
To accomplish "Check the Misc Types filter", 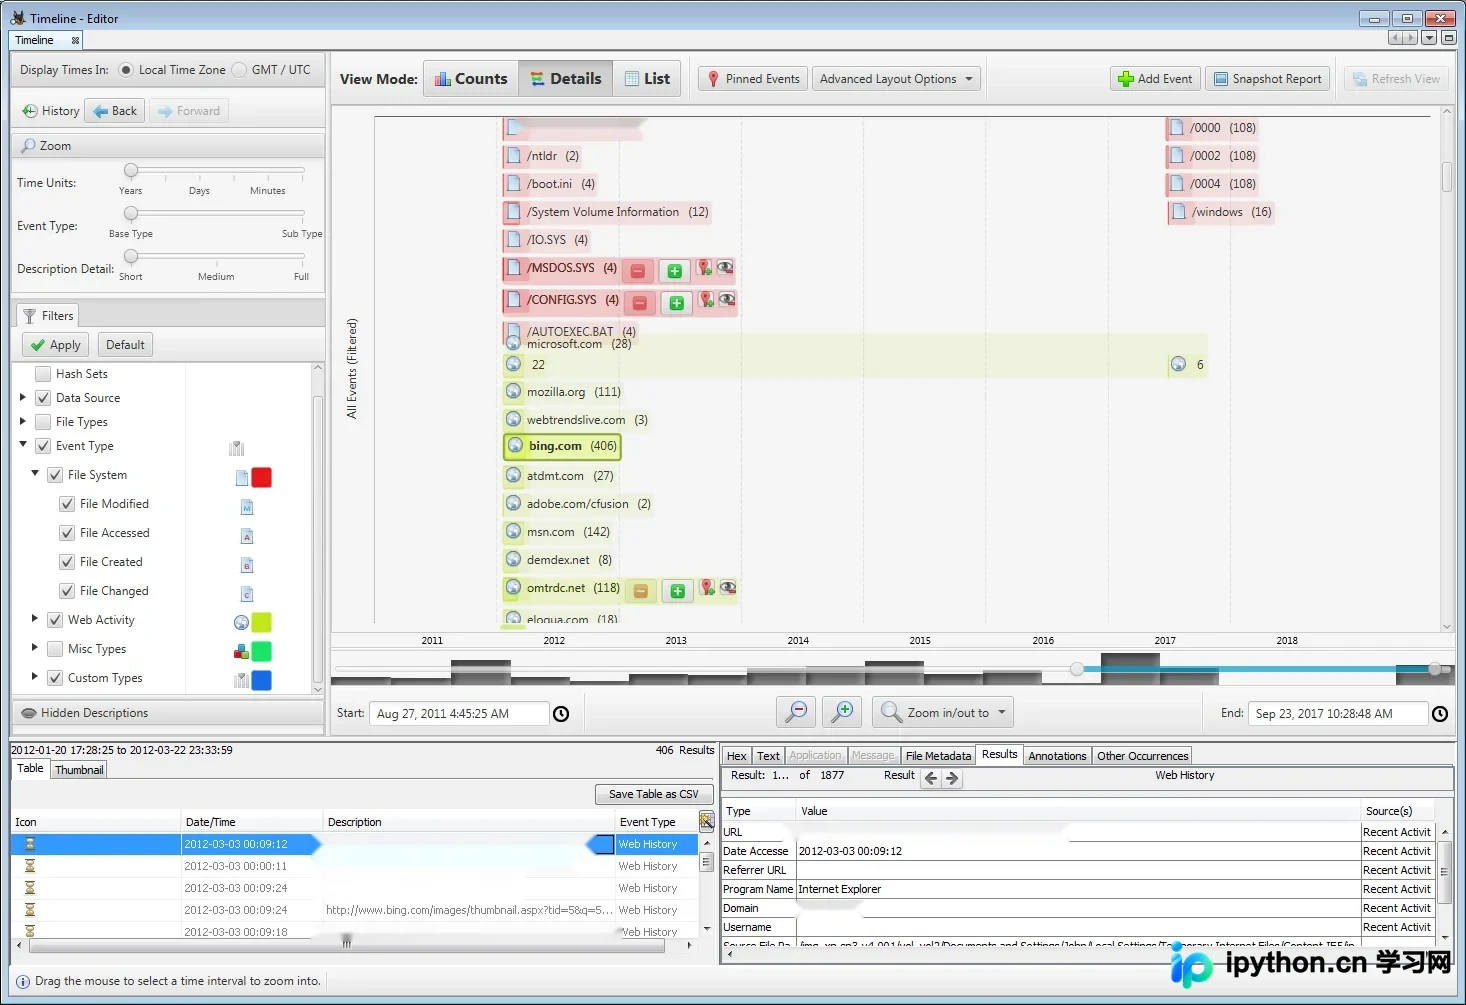I will tap(55, 649).
